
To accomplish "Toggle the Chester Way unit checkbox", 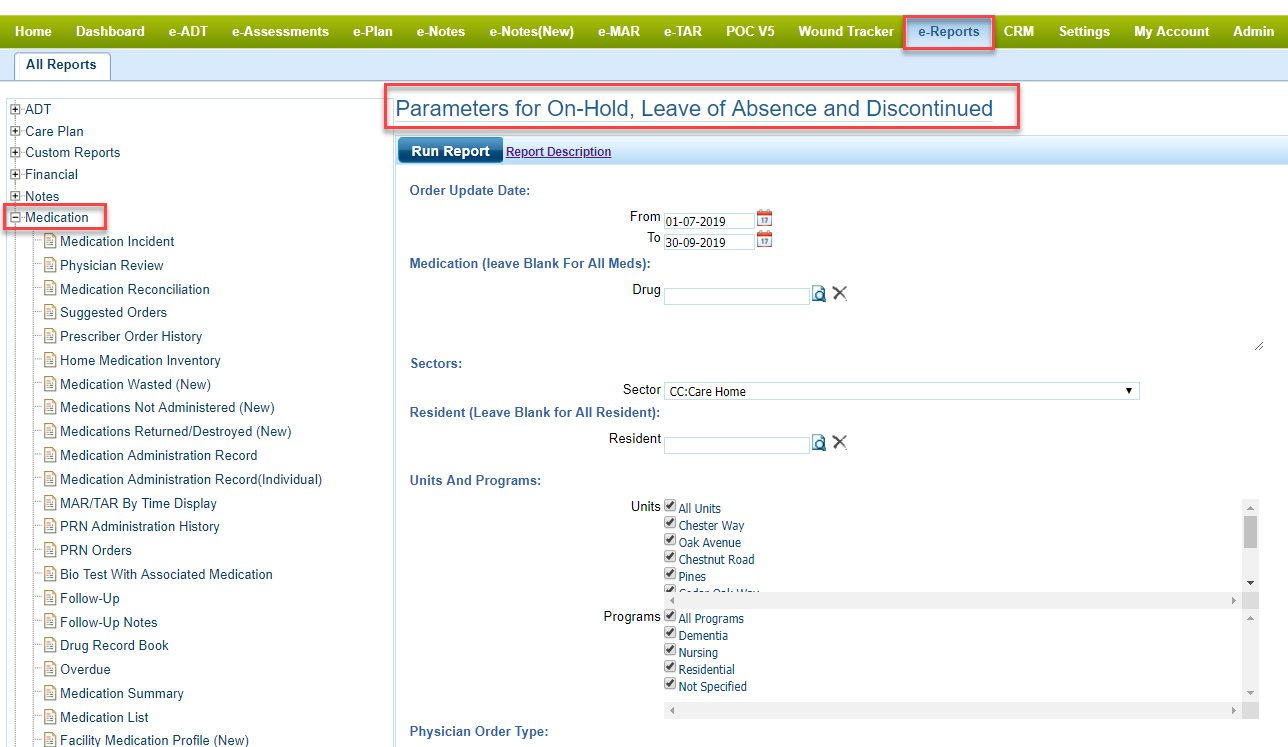I will (x=670, y=523).
